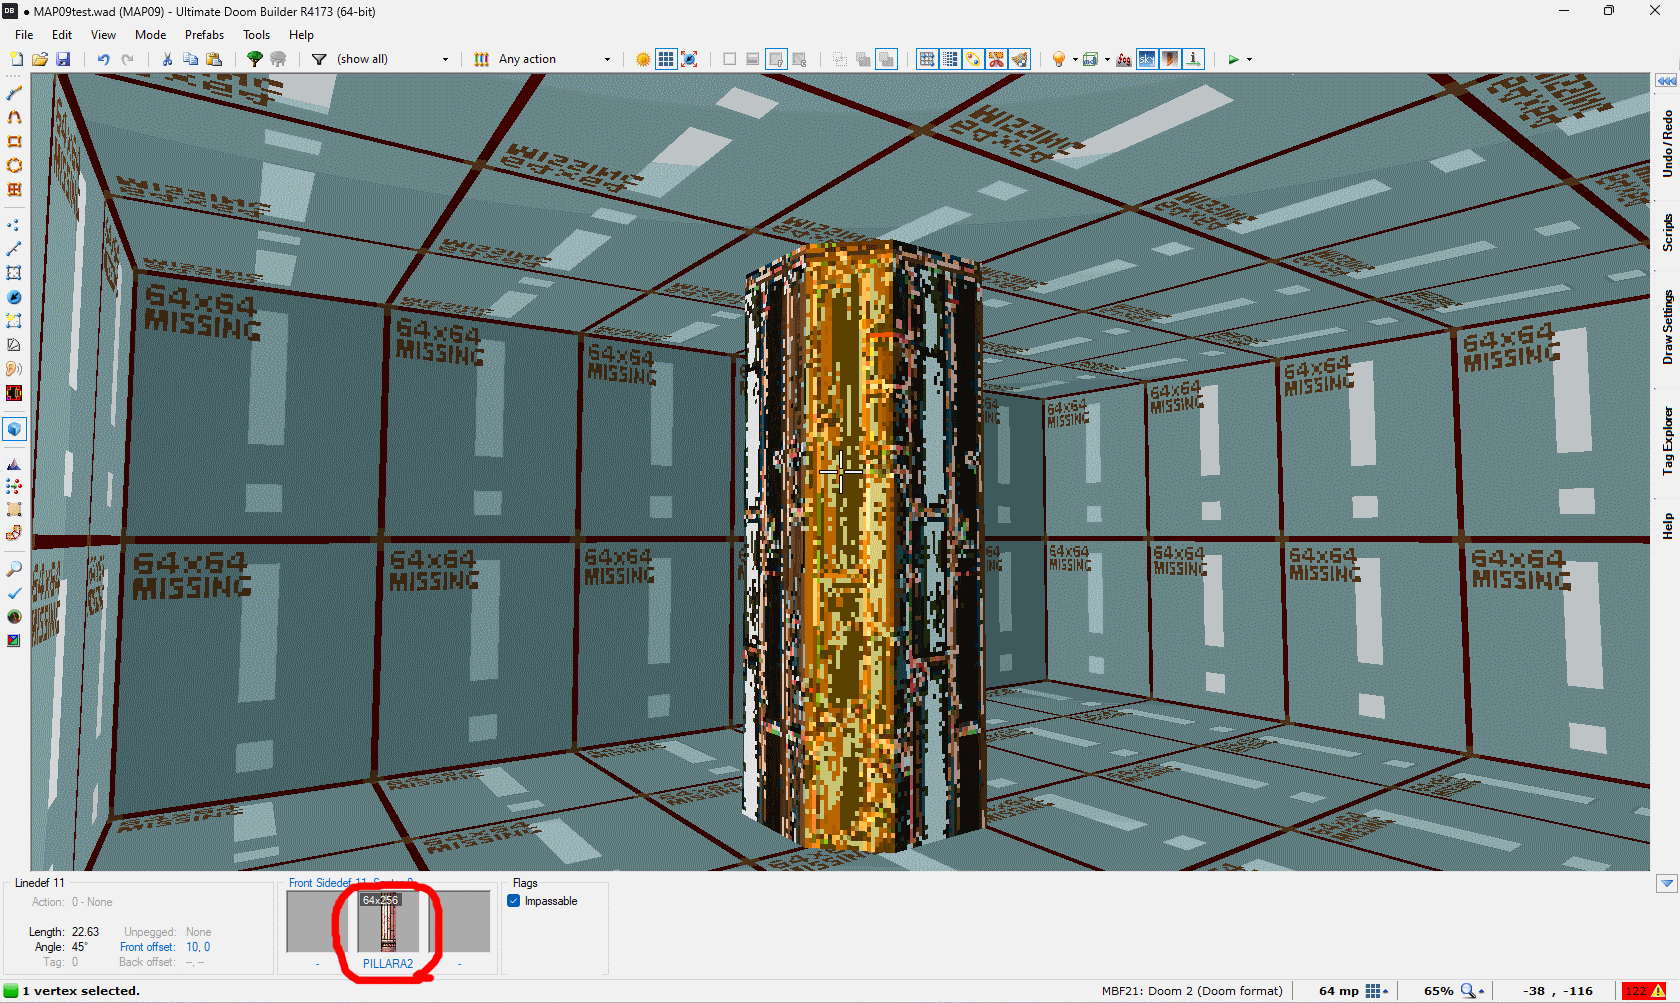
Task: Click the MBF21: Doom 2 config label
Action: click(1192, 991)
